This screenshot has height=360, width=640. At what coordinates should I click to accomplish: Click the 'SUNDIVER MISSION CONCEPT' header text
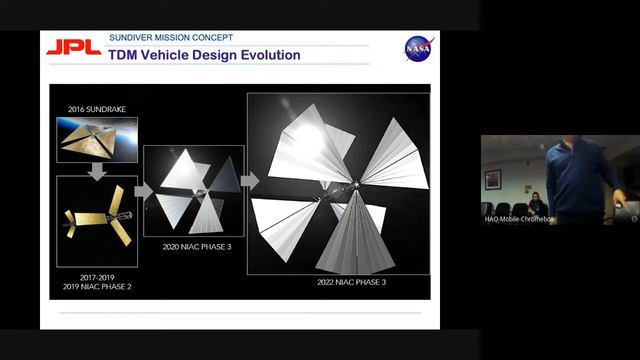pos(171,38)
